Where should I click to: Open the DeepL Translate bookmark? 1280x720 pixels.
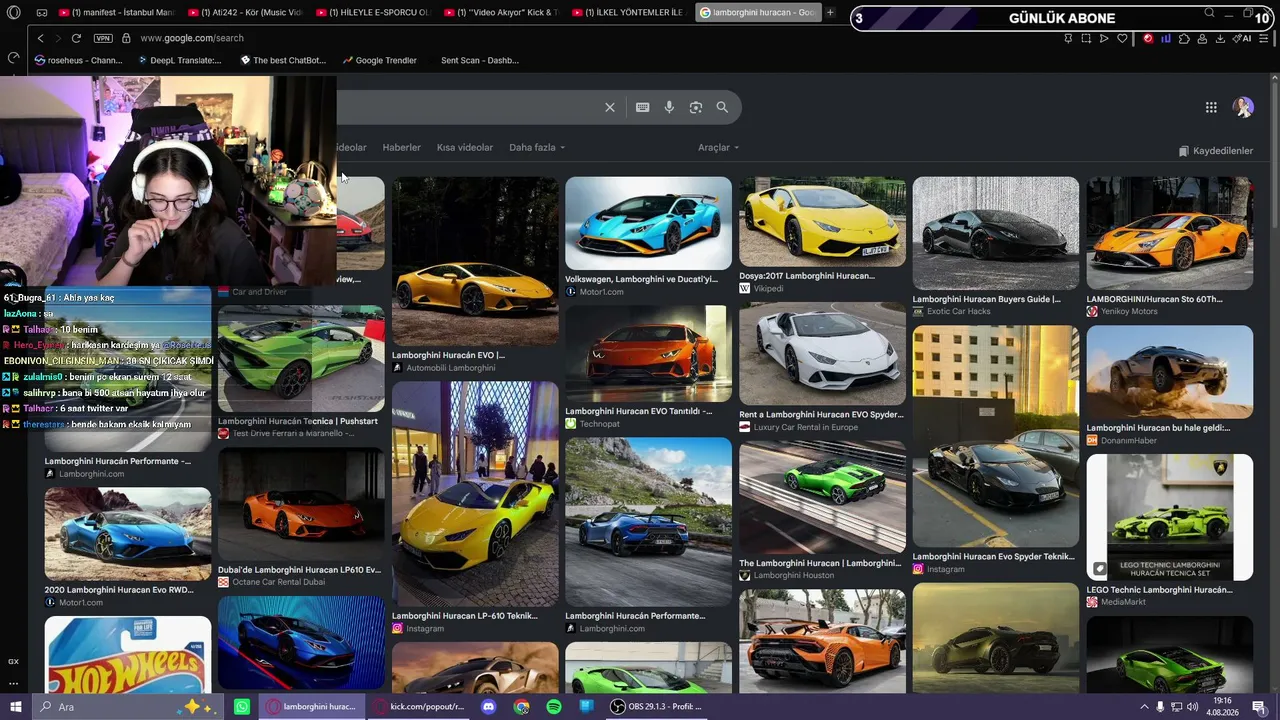coord(180,60)
